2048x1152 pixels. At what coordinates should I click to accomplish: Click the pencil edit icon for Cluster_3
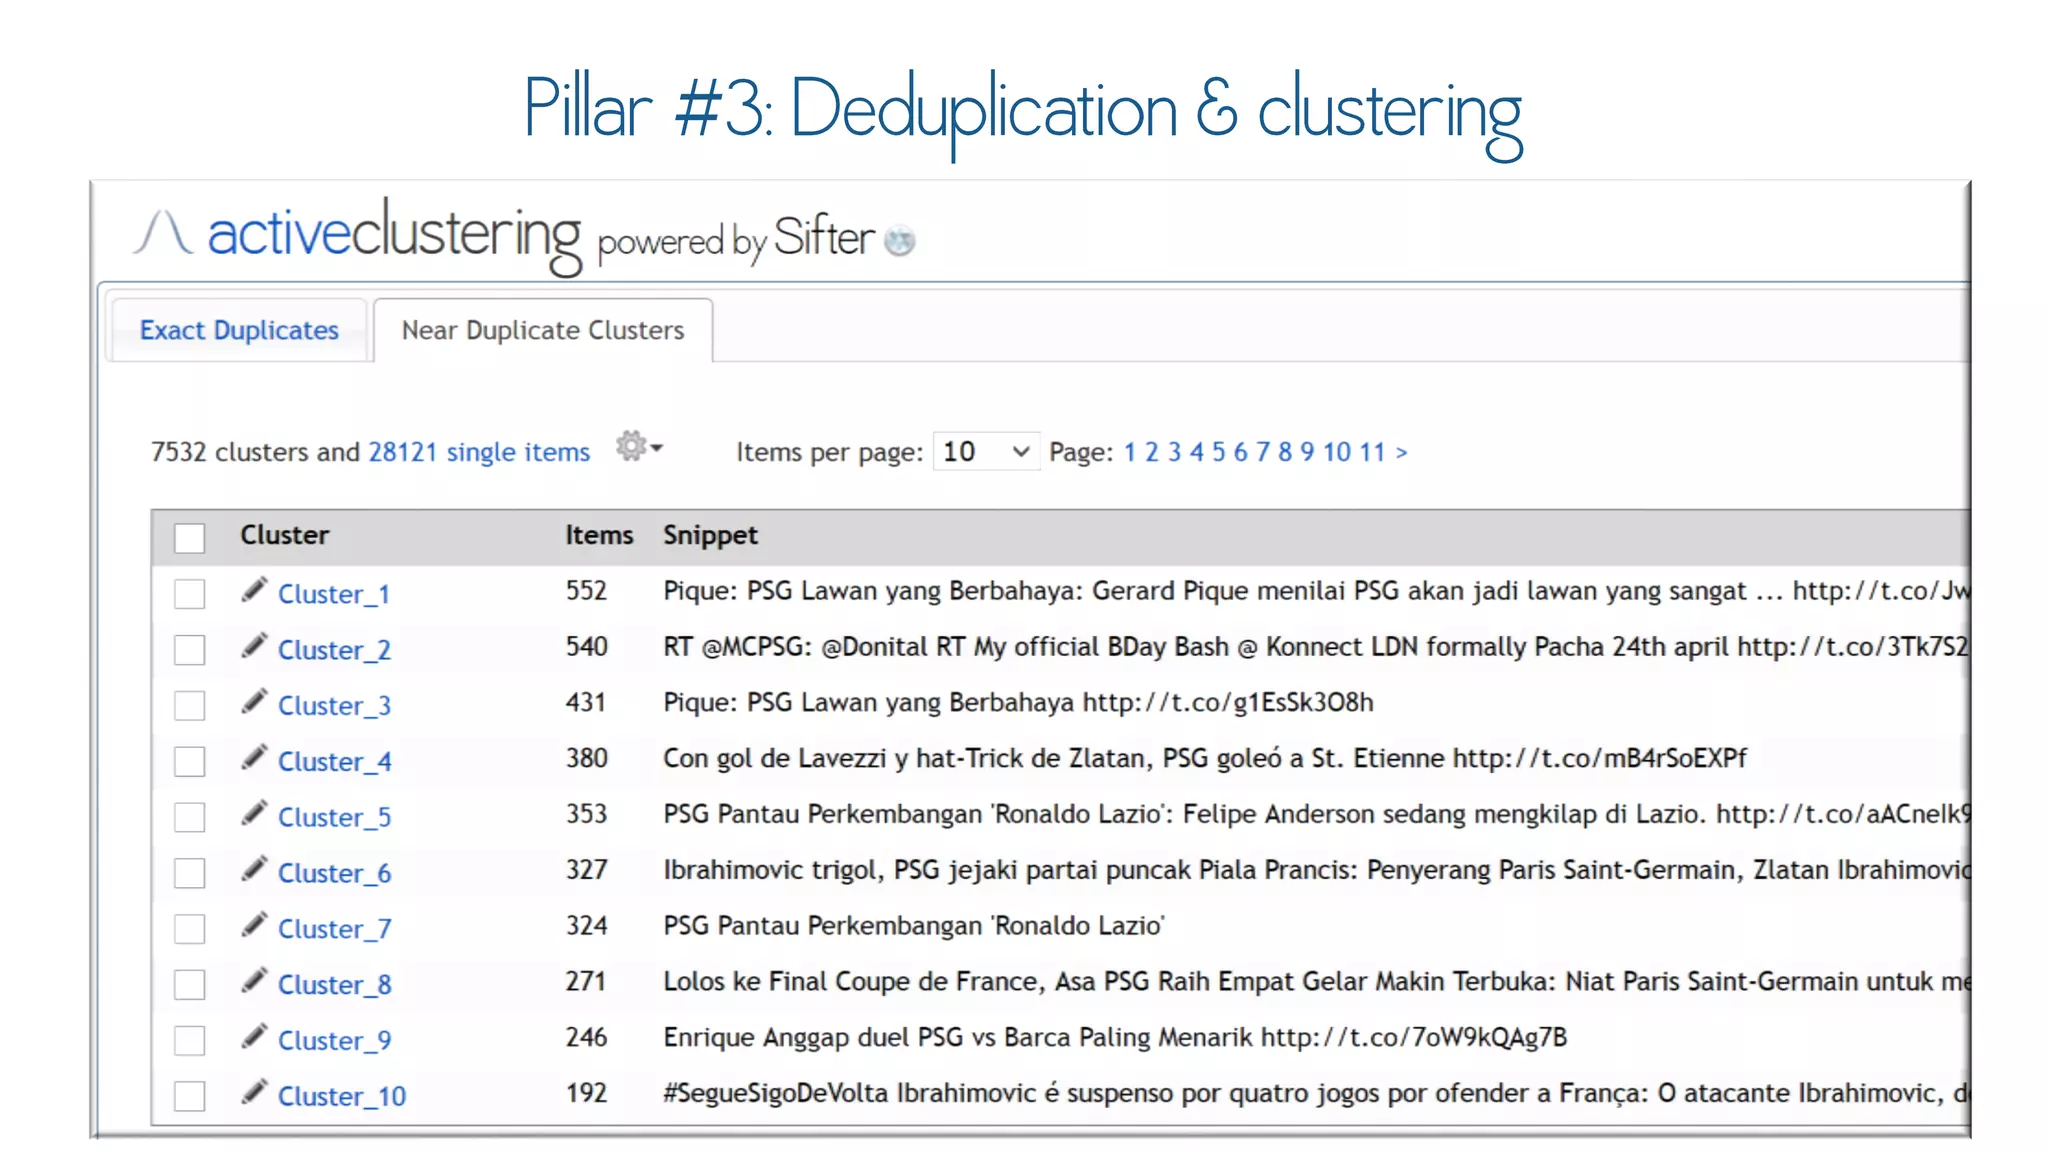click(254, 702)
